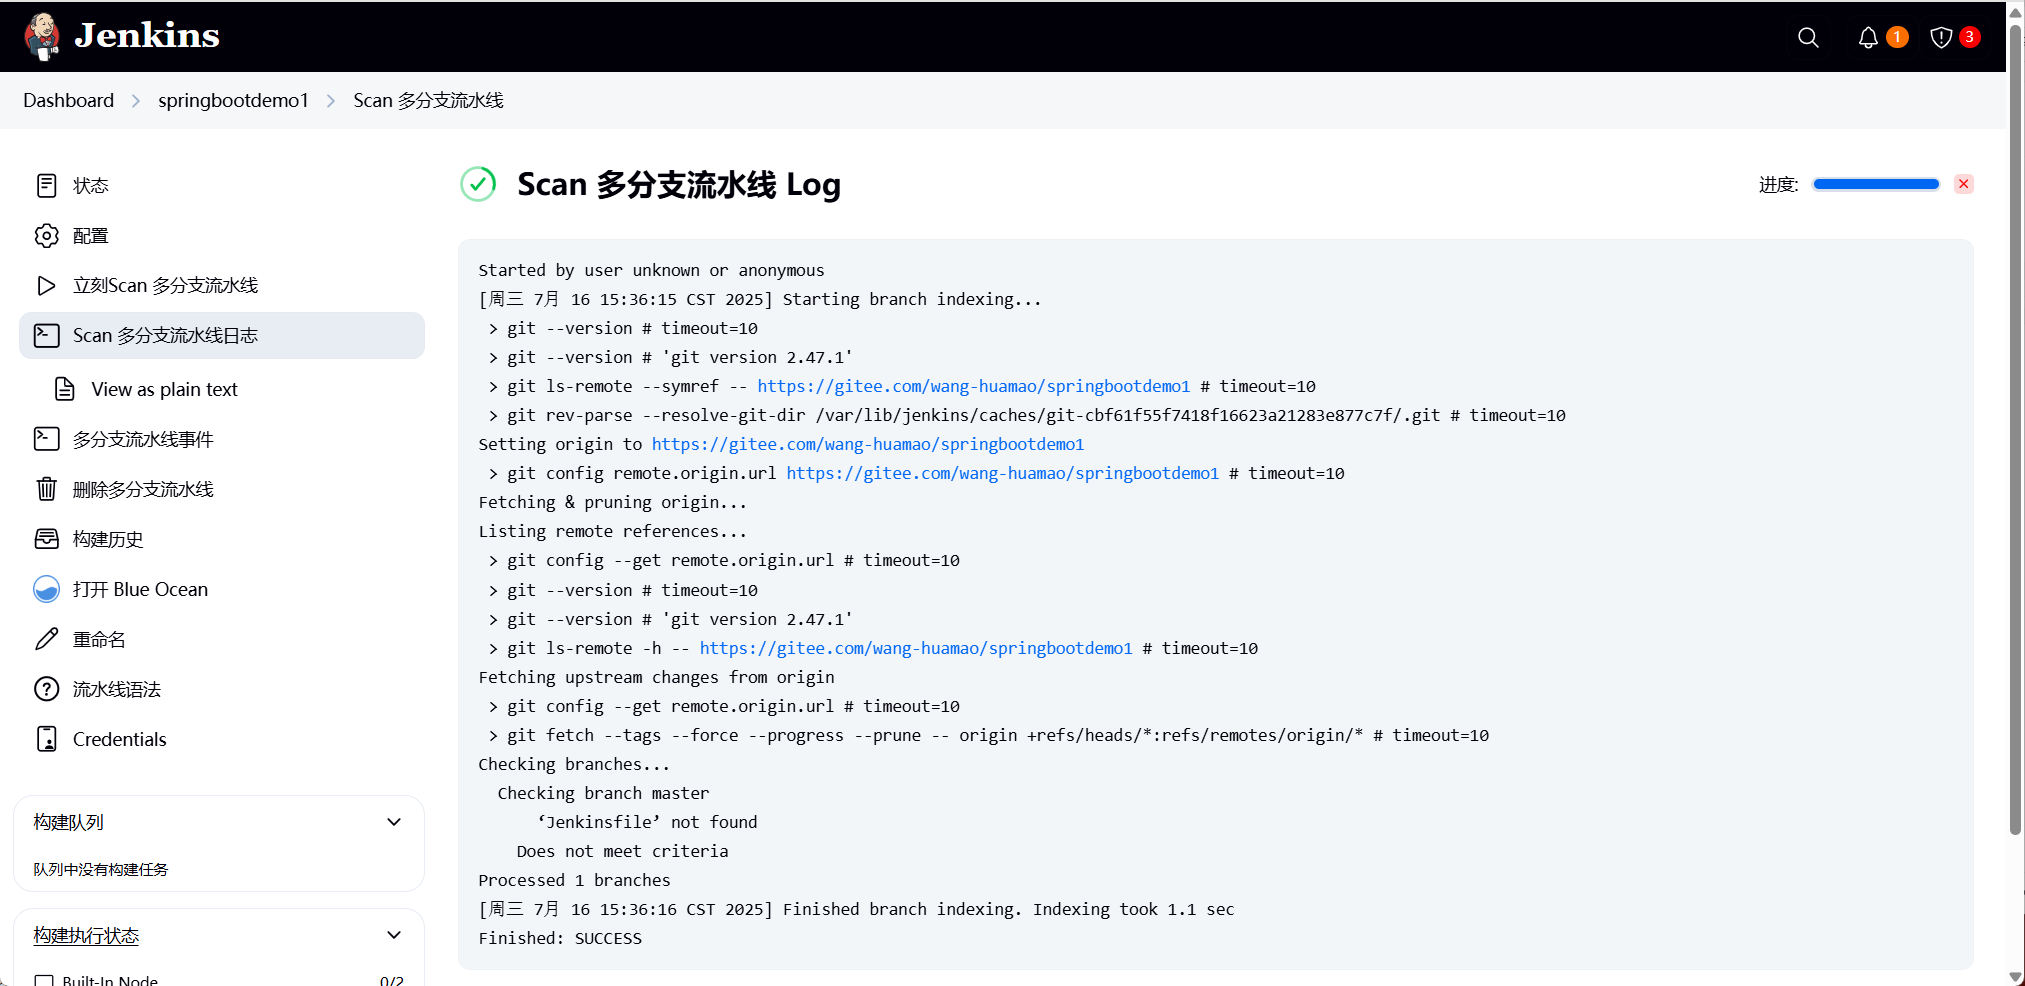Click the blue 进度 progress bar
This screenshot has width=2025, height=986.
(x=1876, y=184)
